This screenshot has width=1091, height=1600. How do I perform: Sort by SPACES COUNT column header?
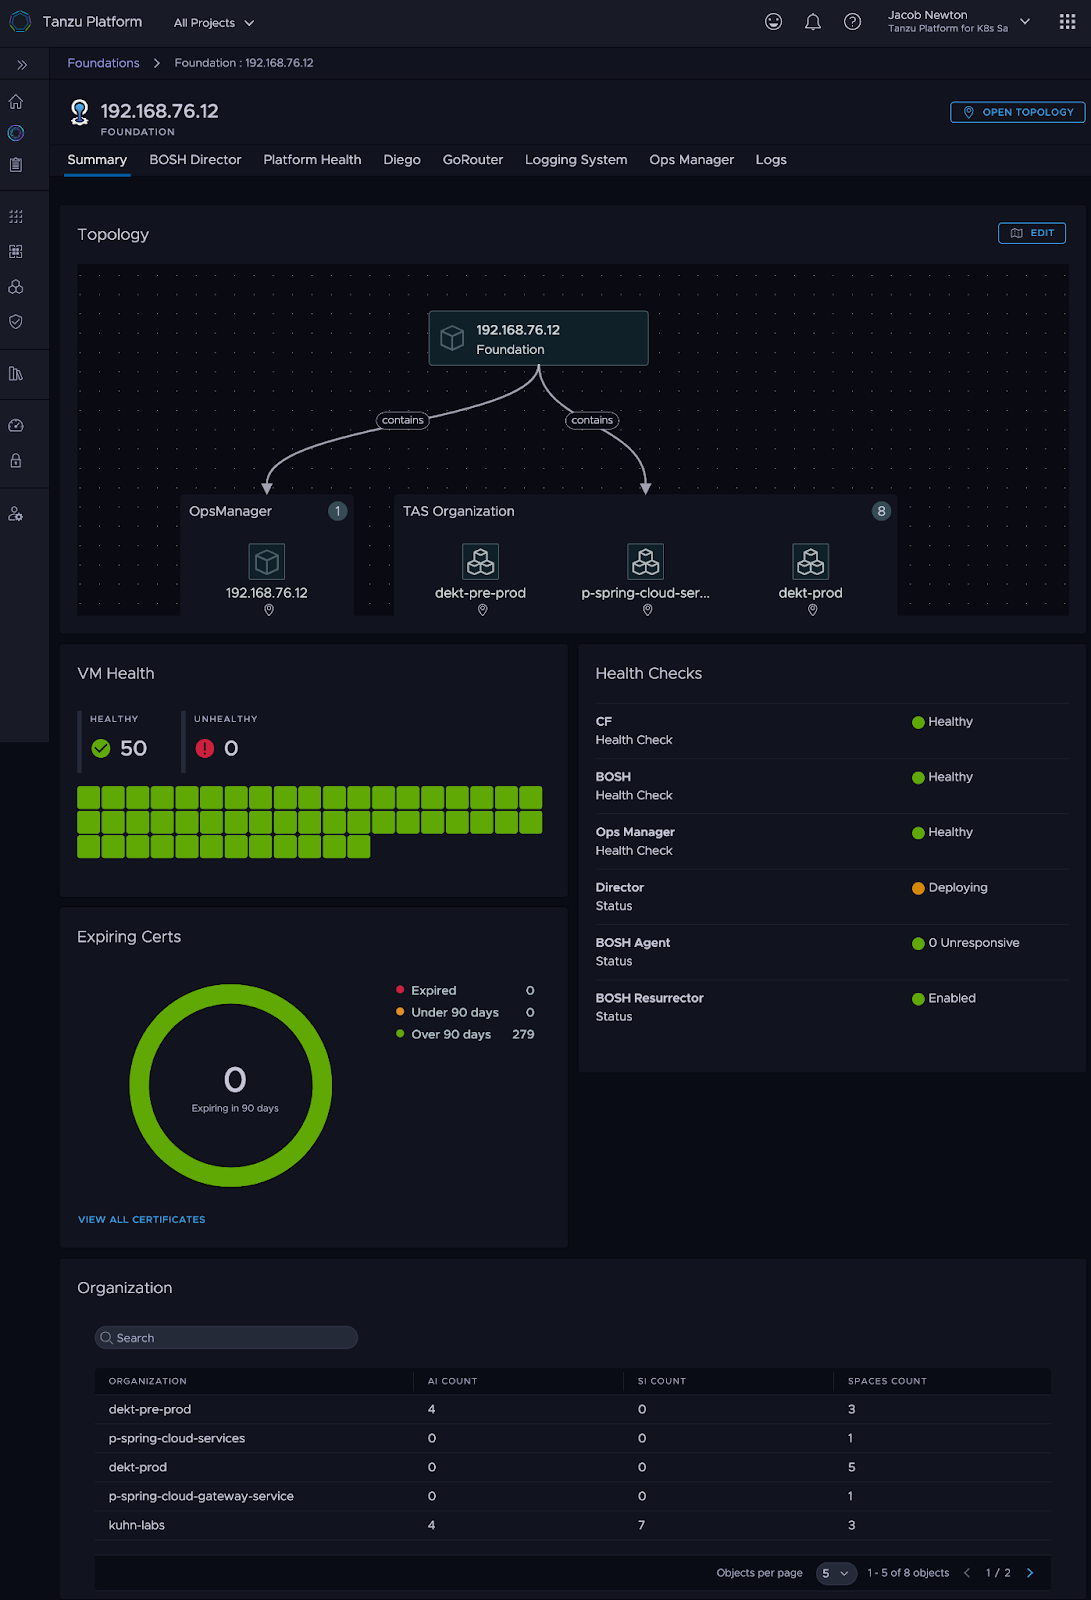(887, 1381)
